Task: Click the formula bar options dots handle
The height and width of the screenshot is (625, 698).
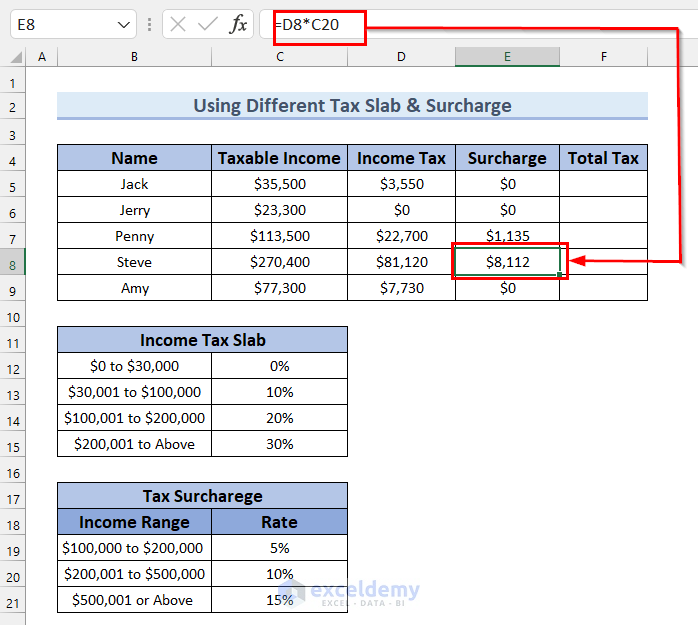Action: click(149, 24)
